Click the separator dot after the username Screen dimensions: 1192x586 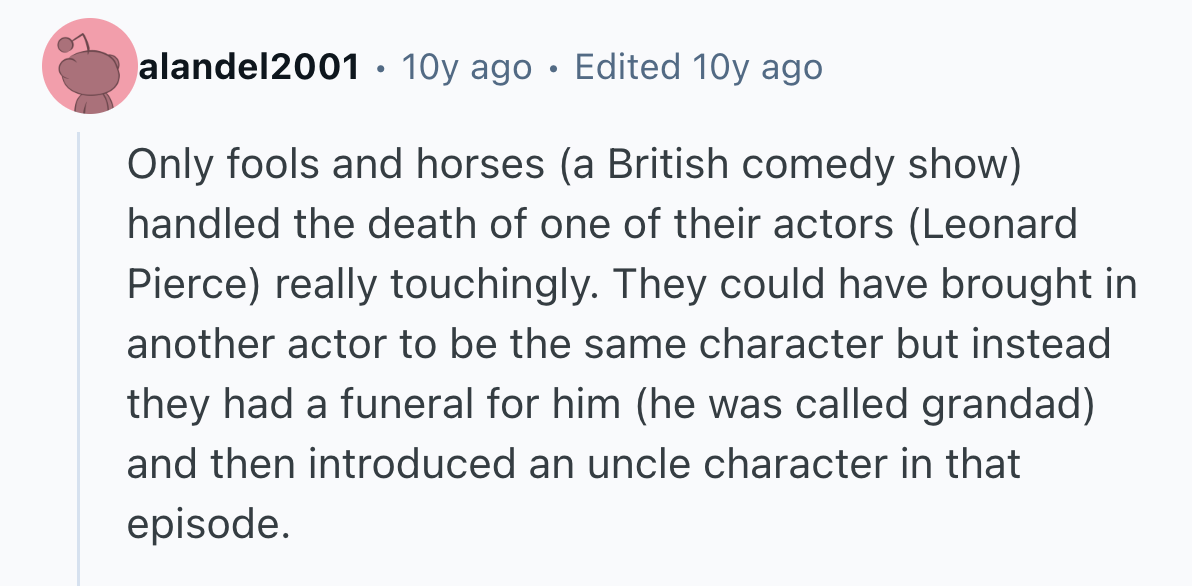(x=380, y=68)
